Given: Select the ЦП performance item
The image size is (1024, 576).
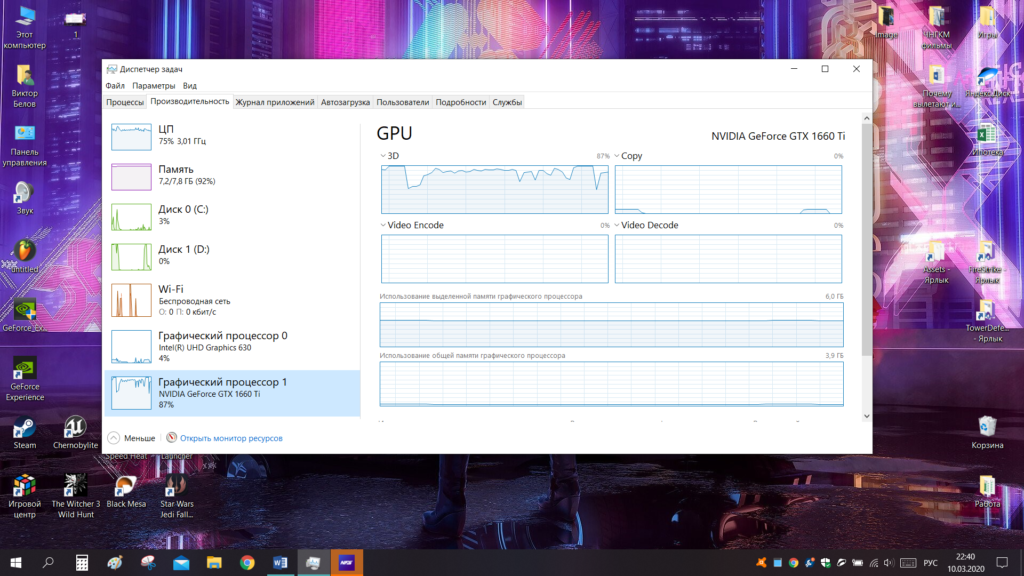Looking at the screenshot, I should 232,135.
